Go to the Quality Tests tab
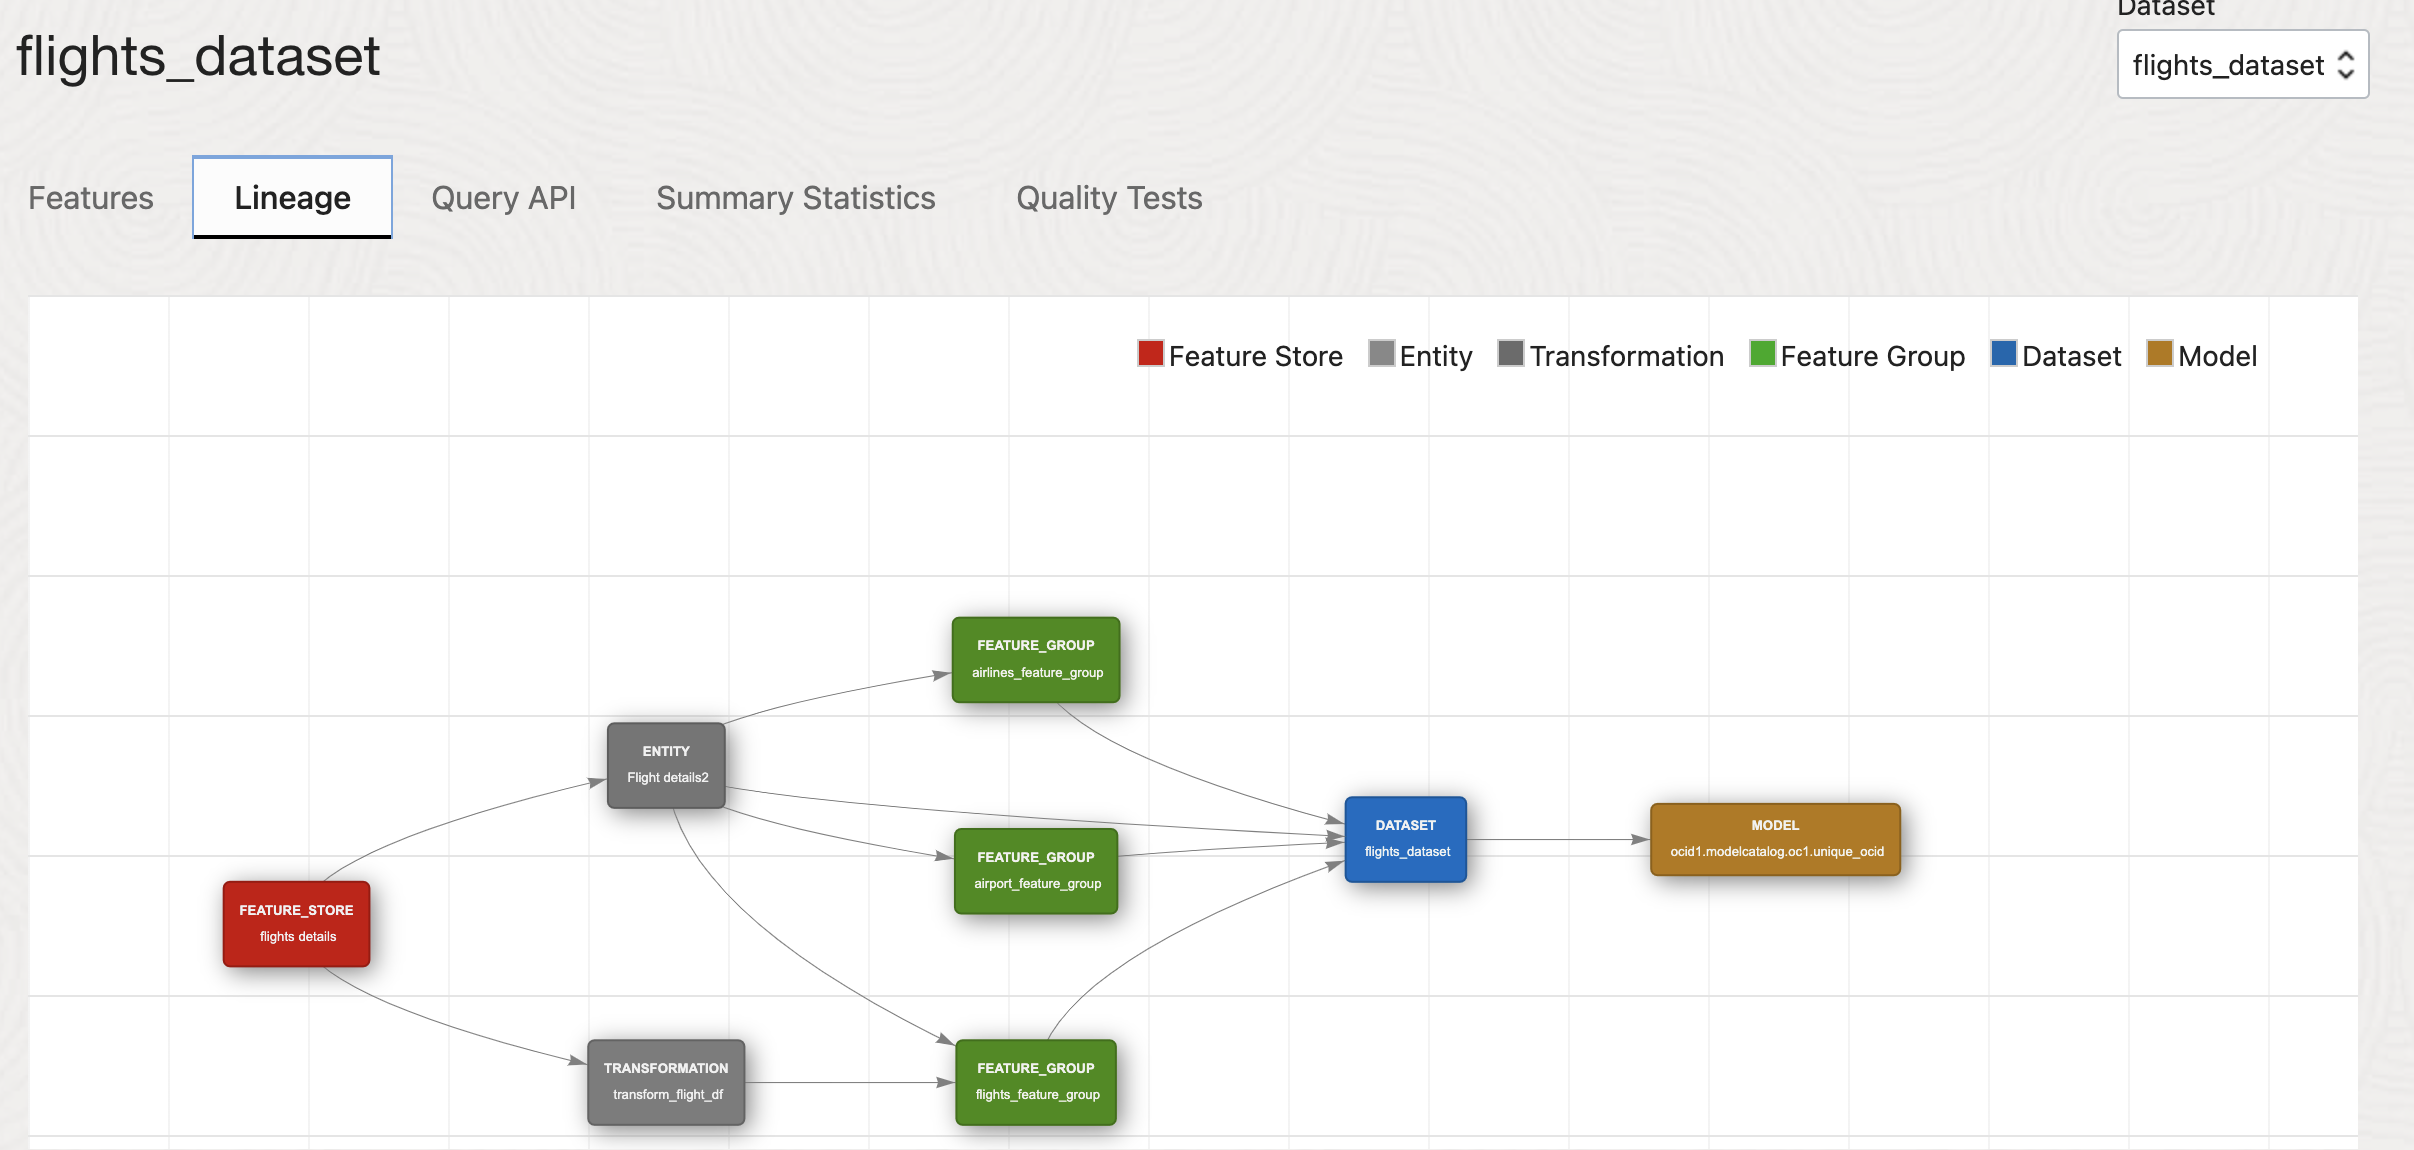The width and height of the screenshot is (2414, 1150). click(x=1109, y=198)
